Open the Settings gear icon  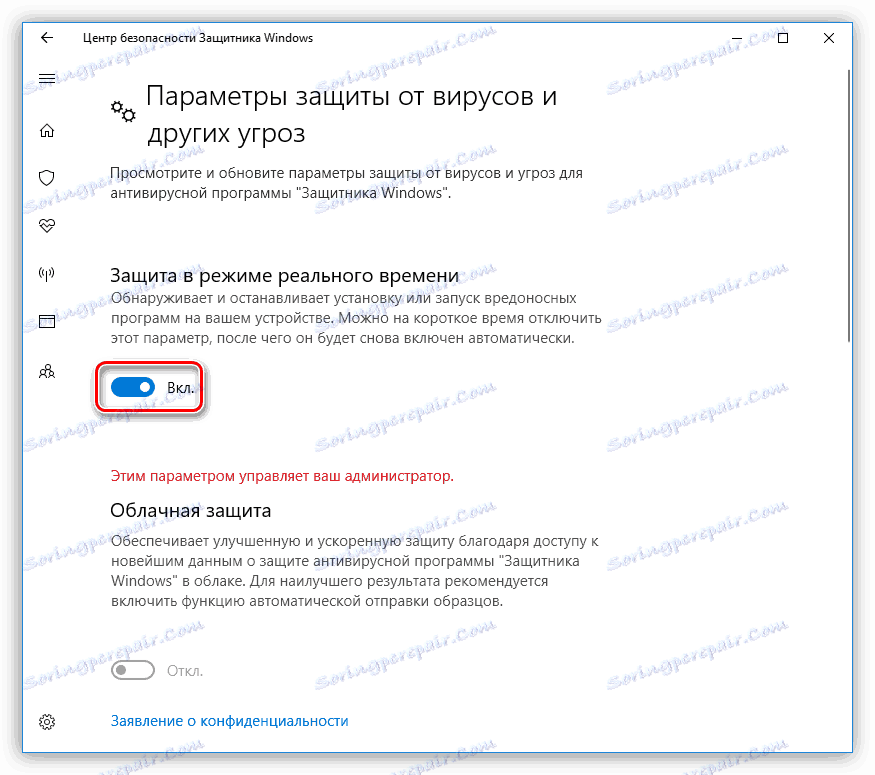pyautogui.click(x=46, y=720)
